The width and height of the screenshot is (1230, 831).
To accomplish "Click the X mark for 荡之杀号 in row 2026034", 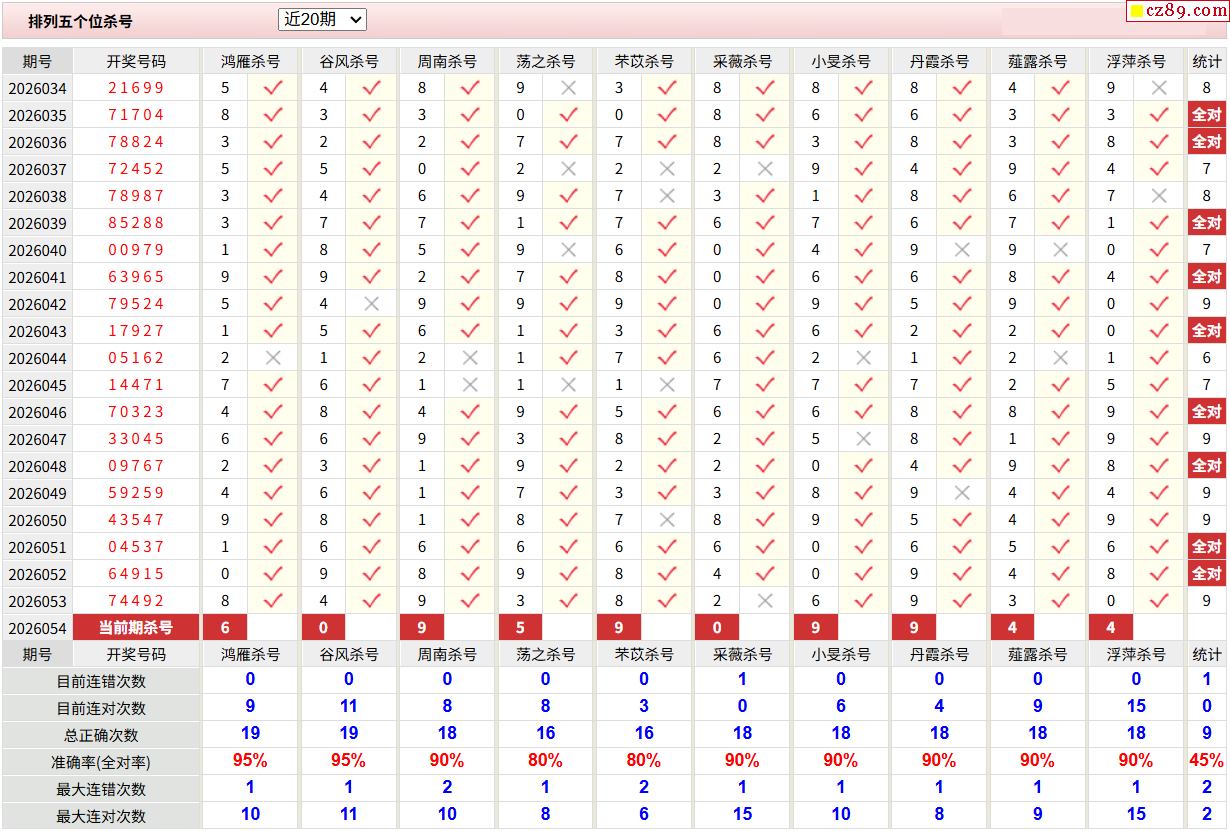I will tap(568, 88).
